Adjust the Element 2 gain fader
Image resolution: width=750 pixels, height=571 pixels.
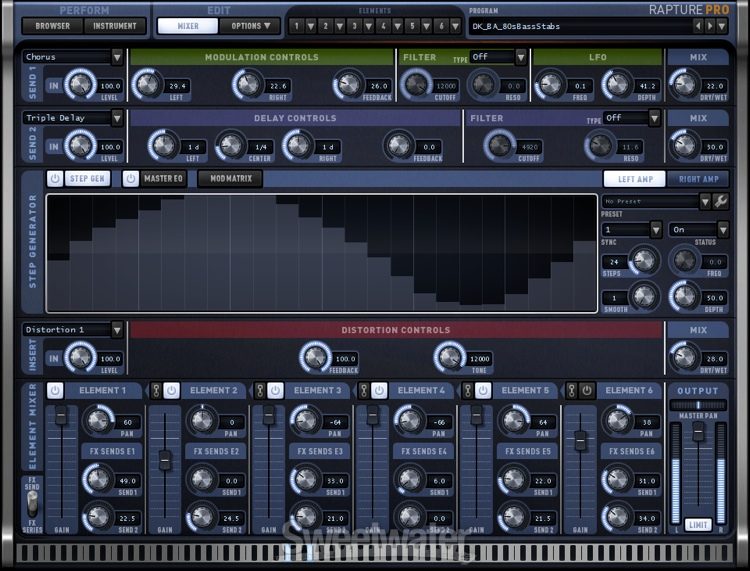tap(165, 460)
